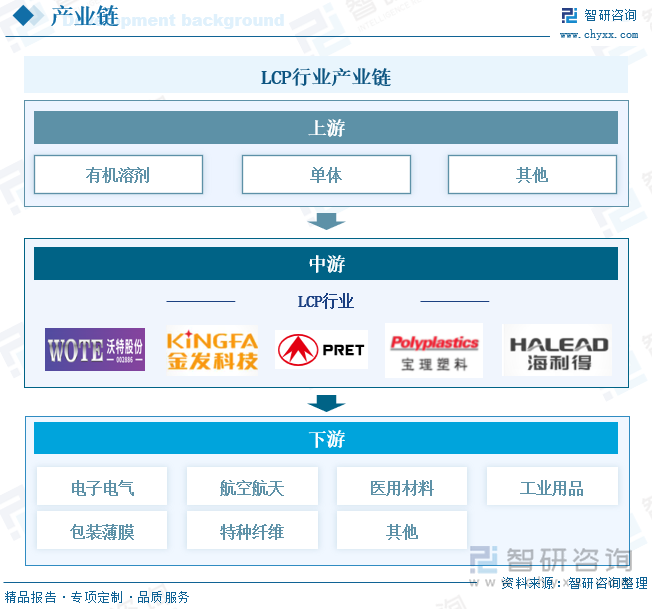Select the 包装薄膜 box
The width and height of the screenshot is (652, 609).
[x=102, y=530]
